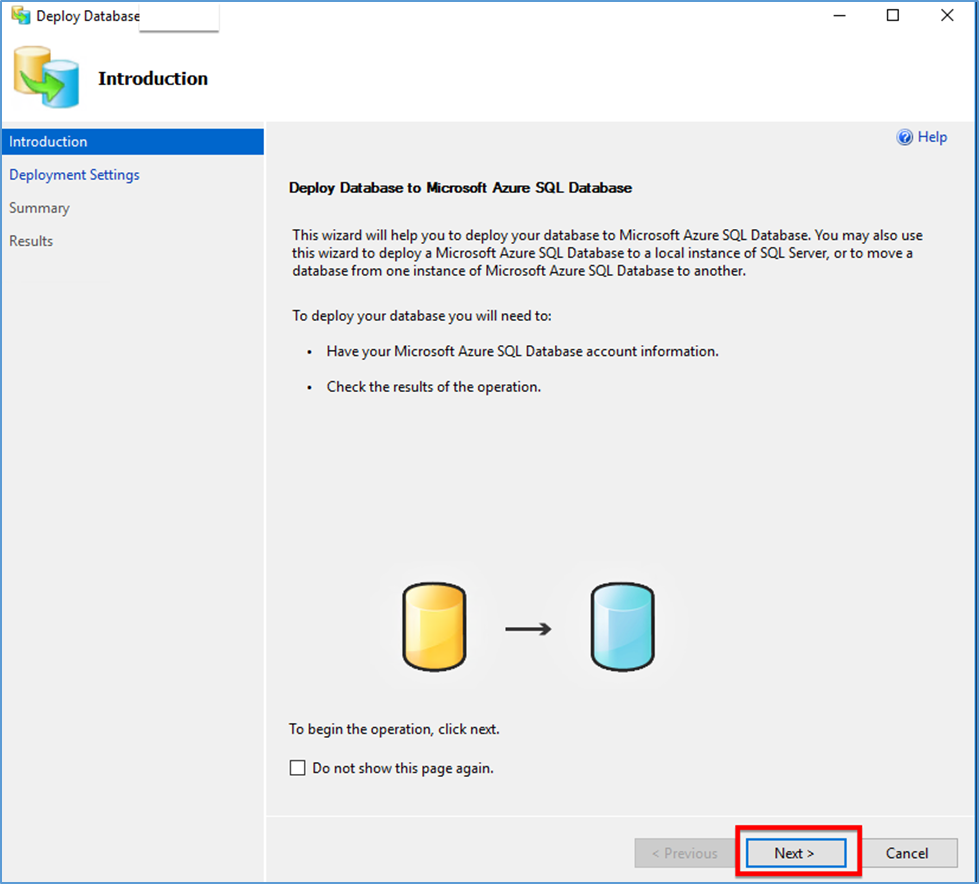
Task: Click the 'This wizard will help you' paragraph
Action: [x=607, y=253]
